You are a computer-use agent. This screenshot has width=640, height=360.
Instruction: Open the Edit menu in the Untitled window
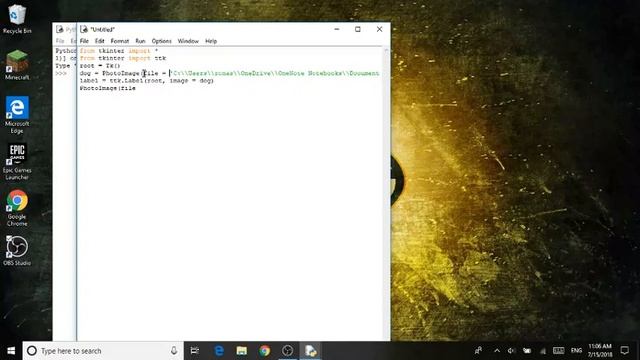pyautogui.click(x=100, y=41)
